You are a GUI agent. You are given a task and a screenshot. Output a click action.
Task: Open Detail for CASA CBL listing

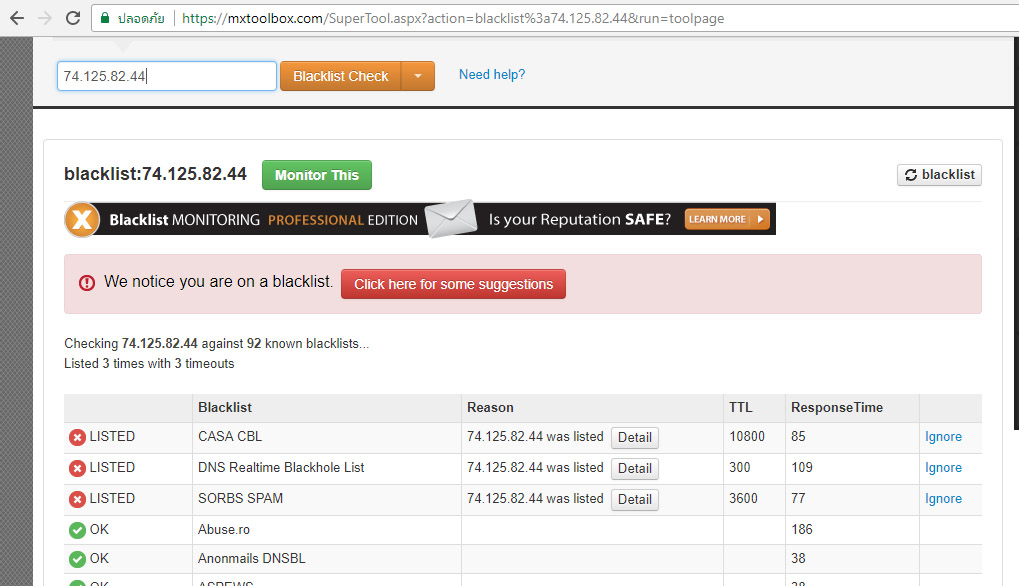click(634, 438)
